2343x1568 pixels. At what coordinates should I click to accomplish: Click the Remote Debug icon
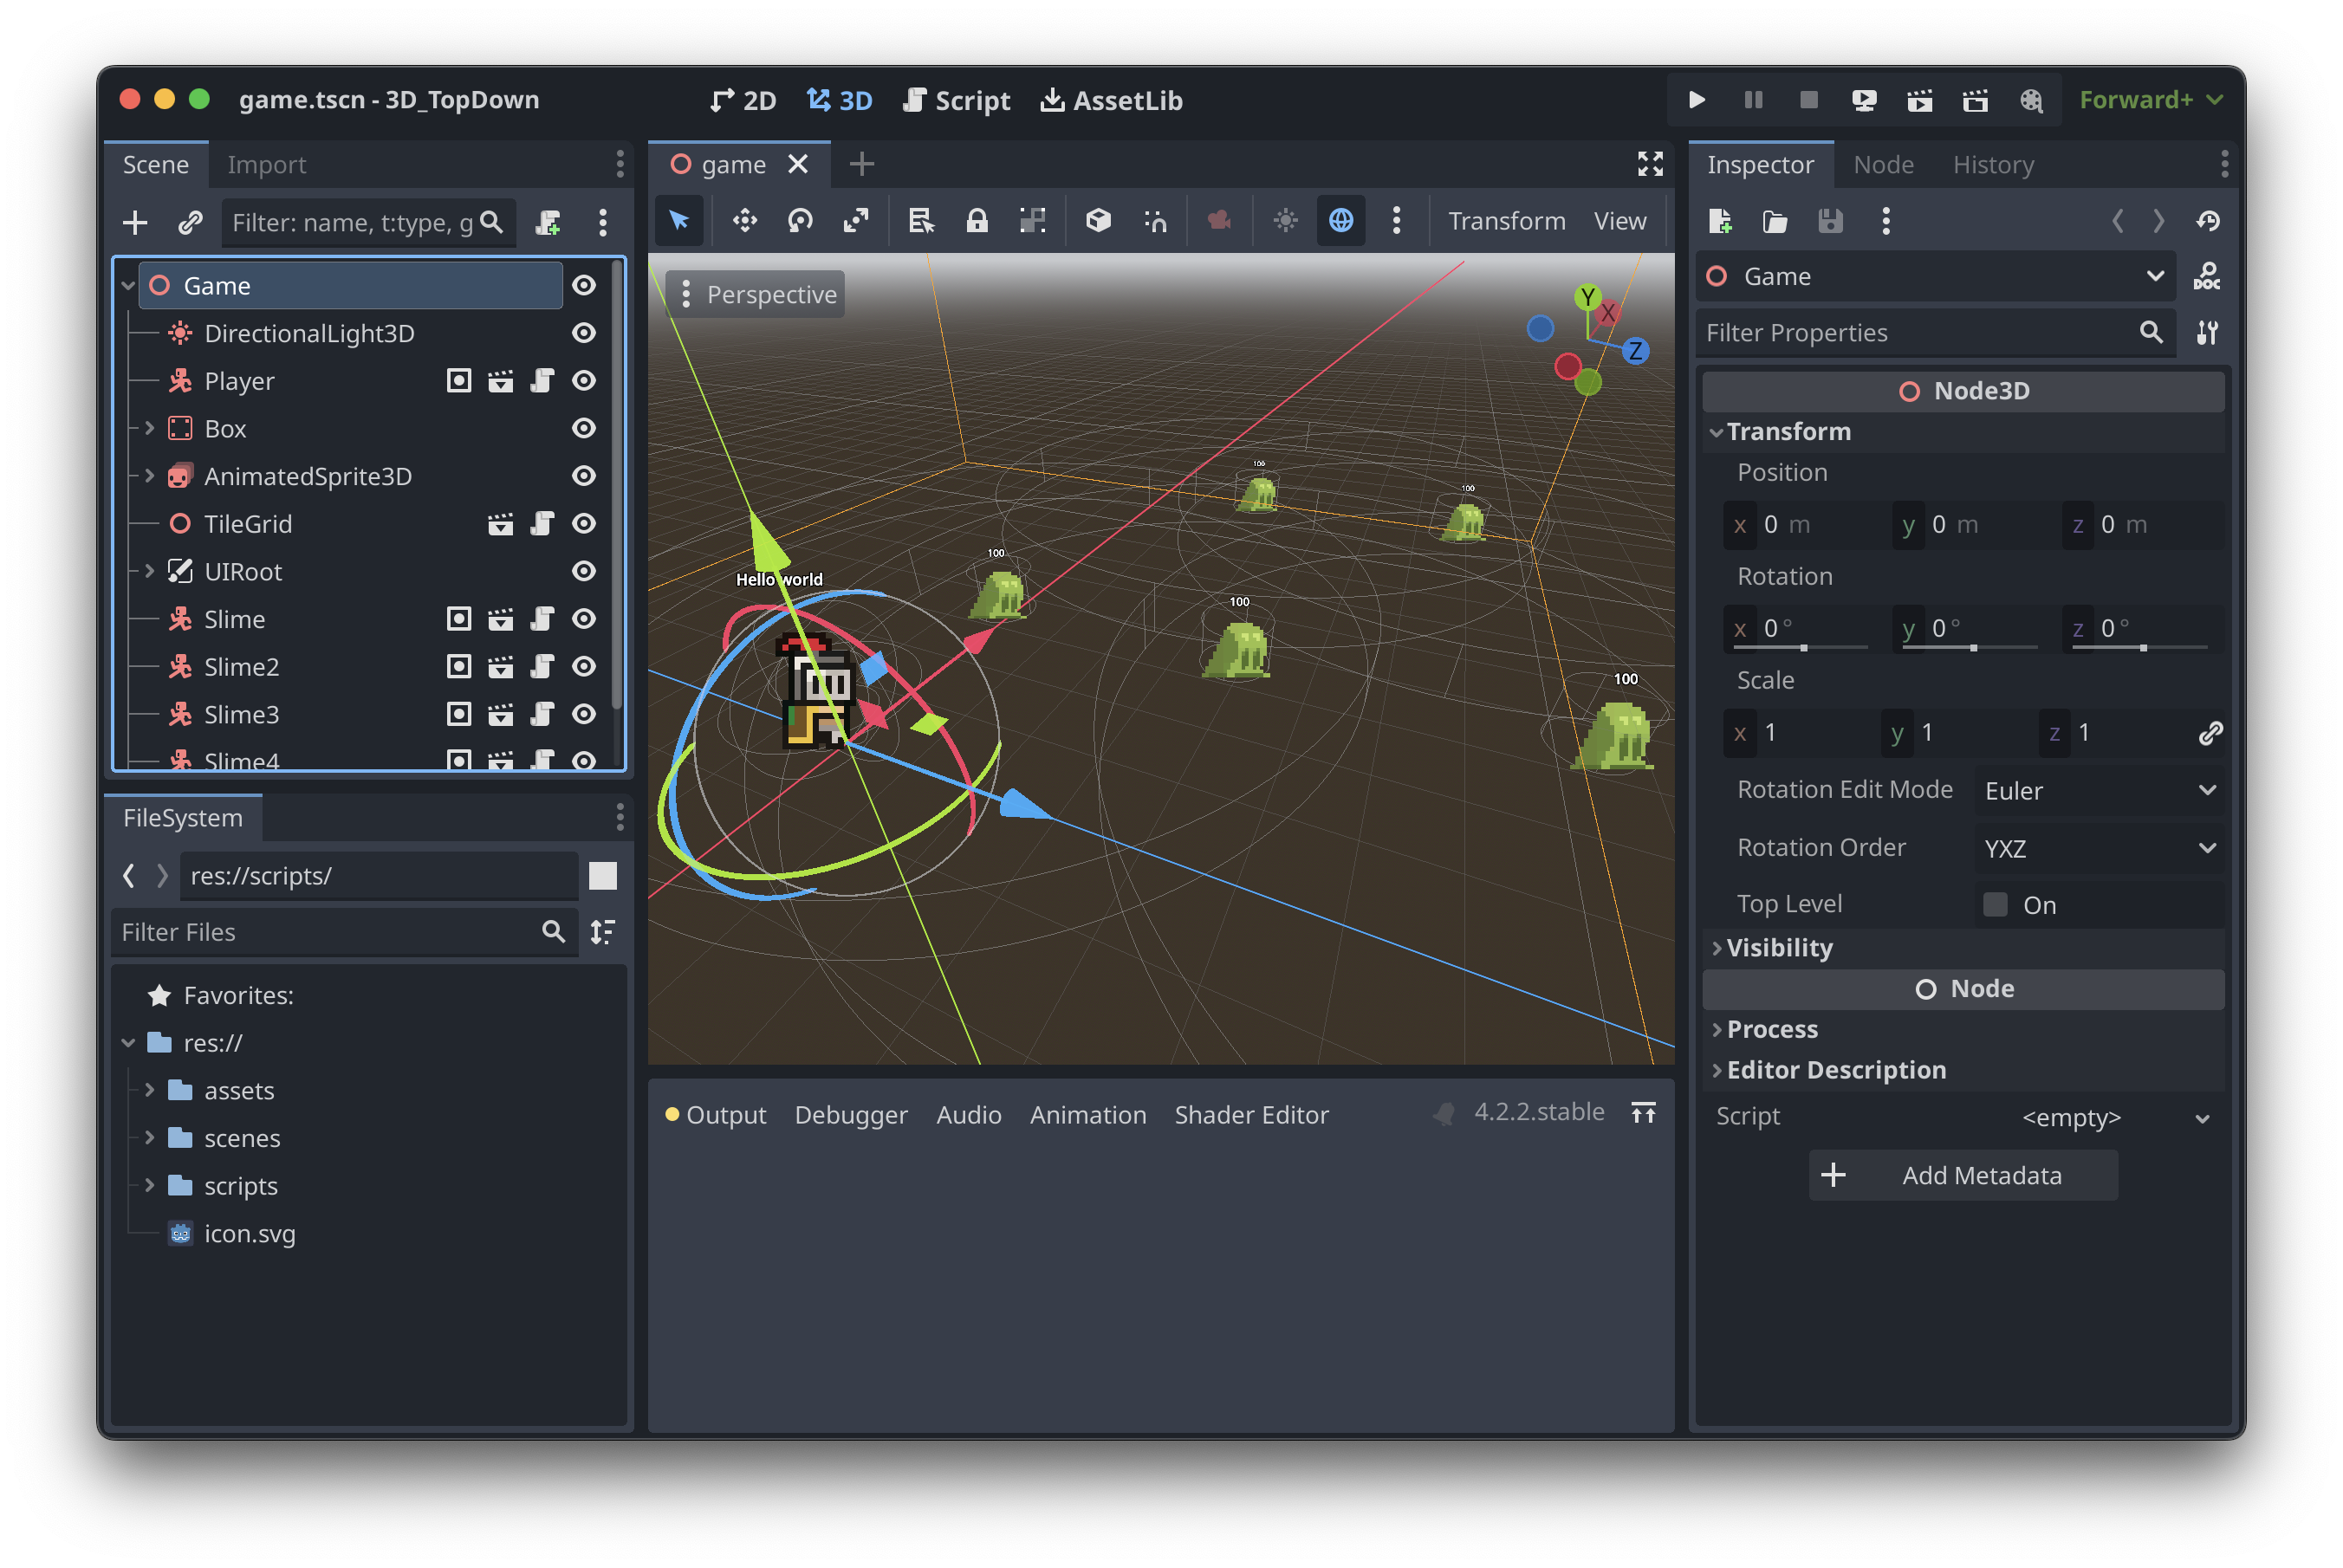tap(1864, 100)
